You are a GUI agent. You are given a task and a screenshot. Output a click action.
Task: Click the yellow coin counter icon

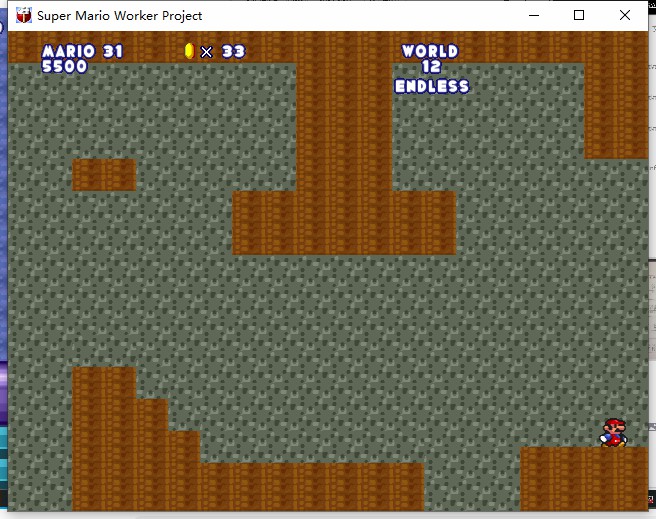[x=190, y=51]
